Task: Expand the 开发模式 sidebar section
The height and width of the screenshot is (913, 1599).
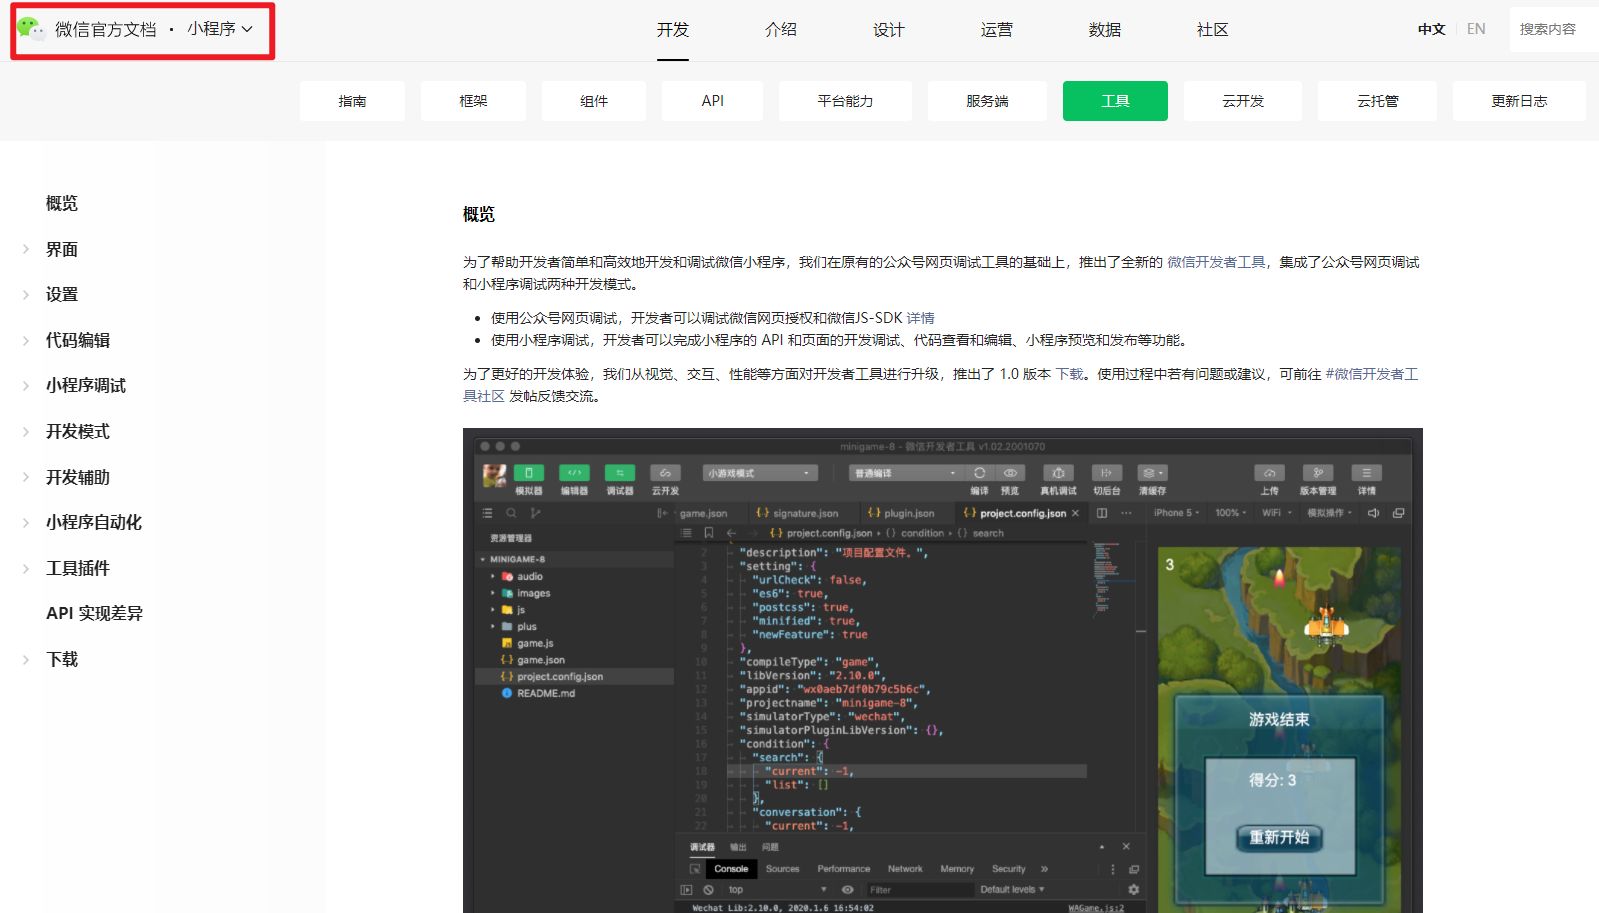Action: click(78, 432)
